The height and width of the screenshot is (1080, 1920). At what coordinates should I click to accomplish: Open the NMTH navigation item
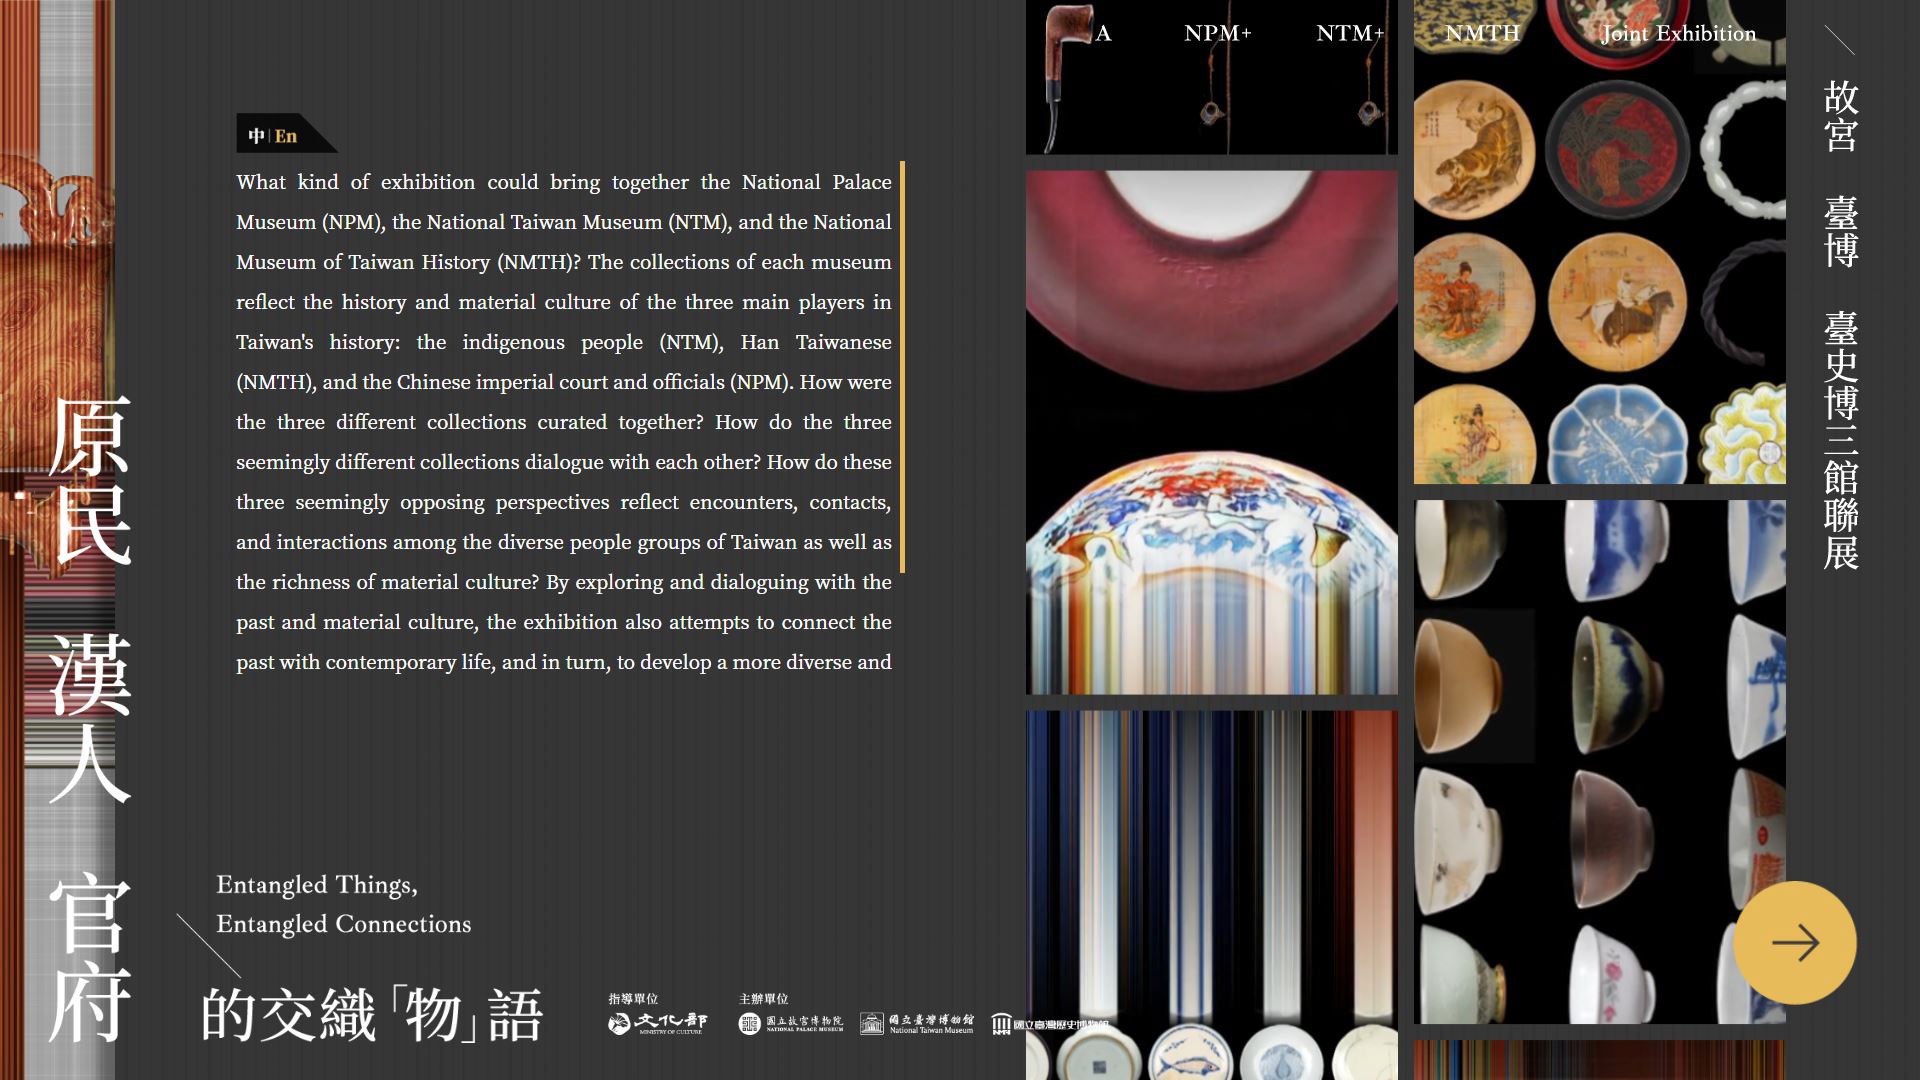coord(1482,33)
